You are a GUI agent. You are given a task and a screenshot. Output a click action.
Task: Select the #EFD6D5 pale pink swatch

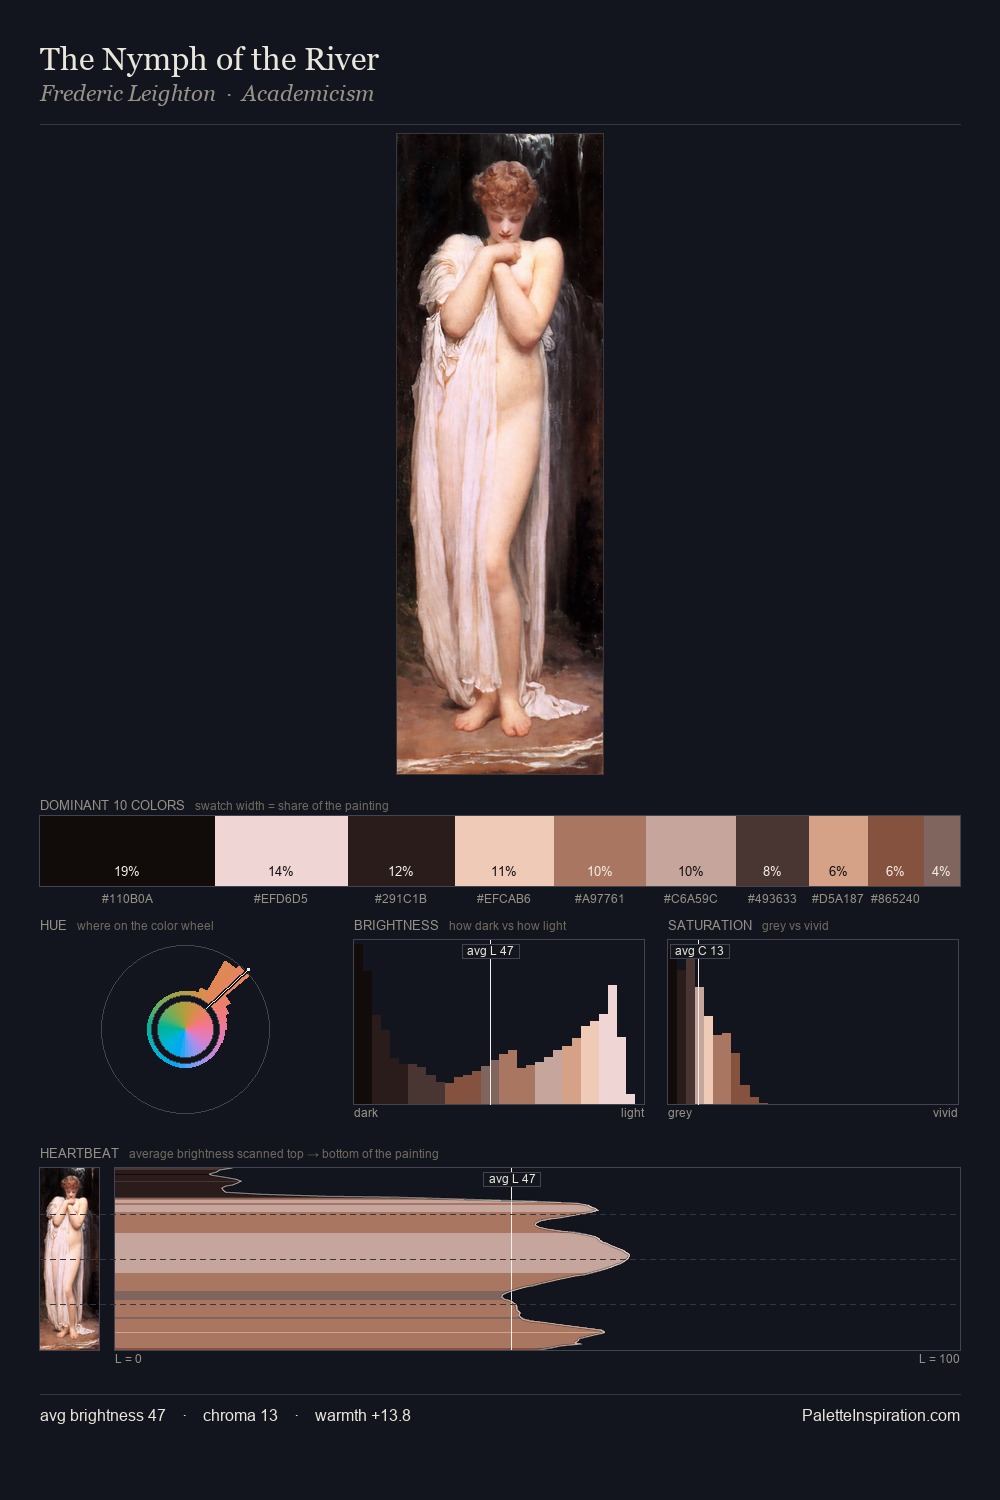point(281,851)
